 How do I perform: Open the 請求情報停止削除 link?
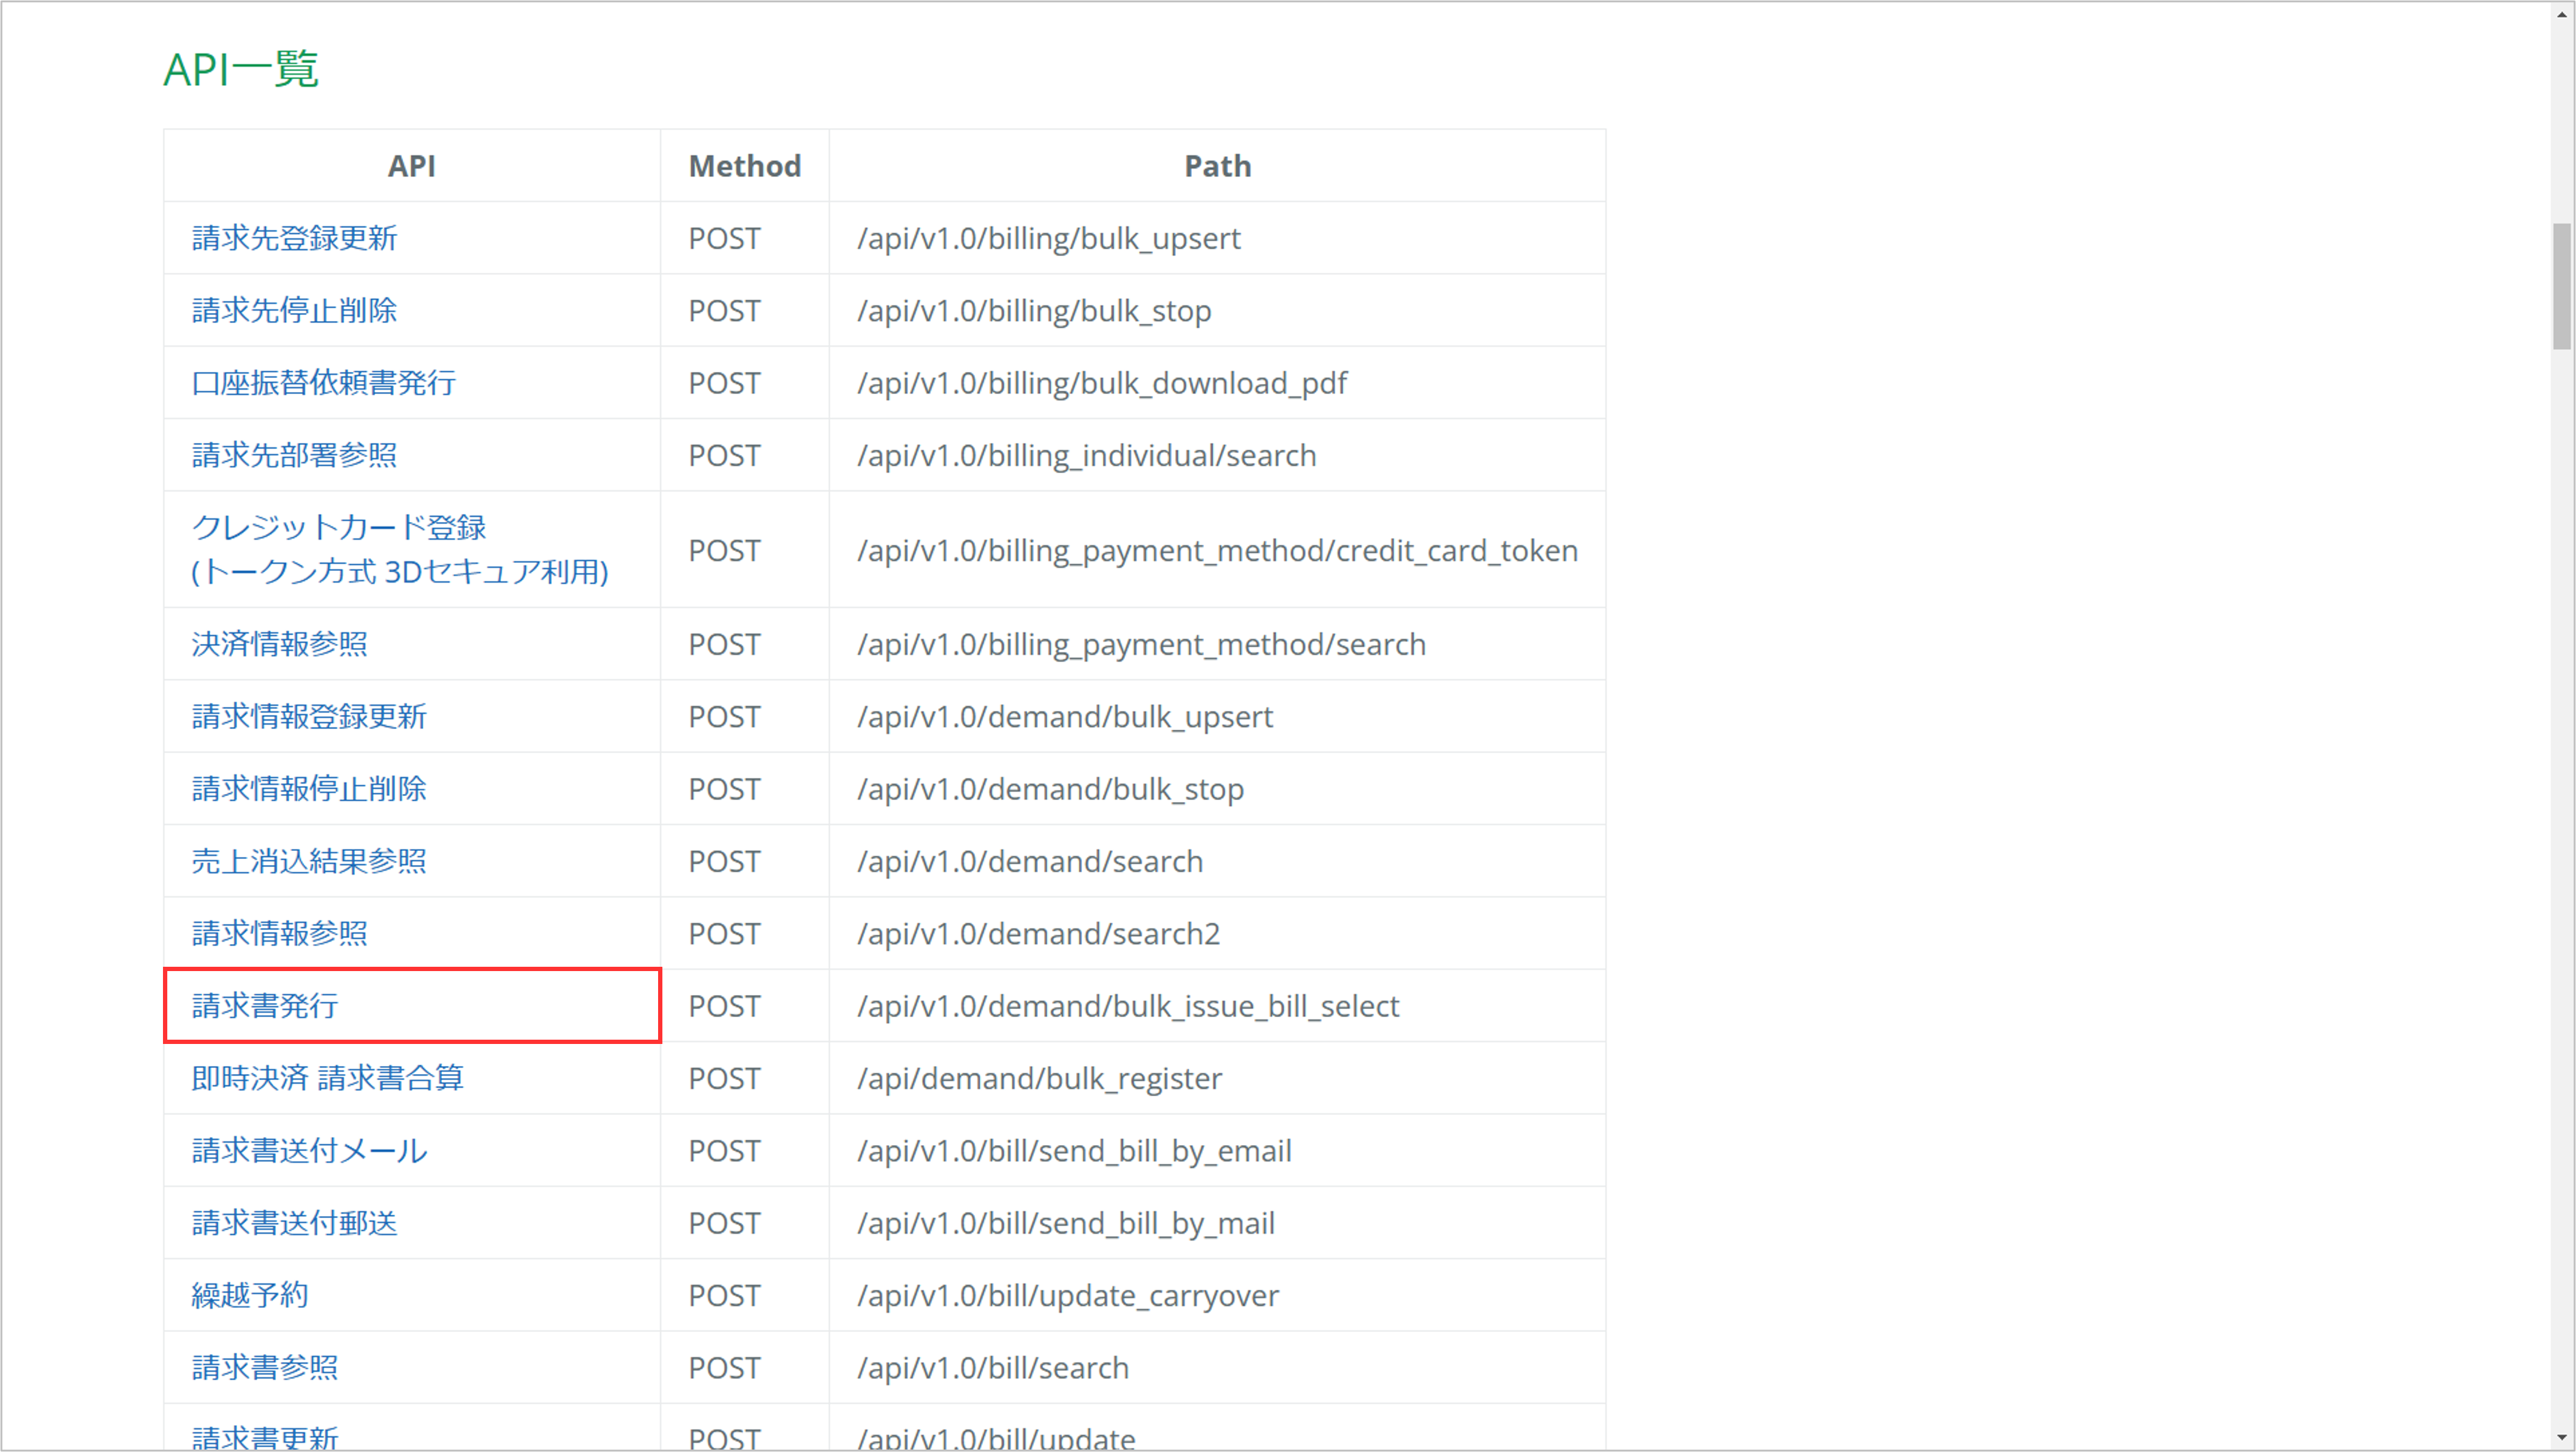[x=309, y=789]
